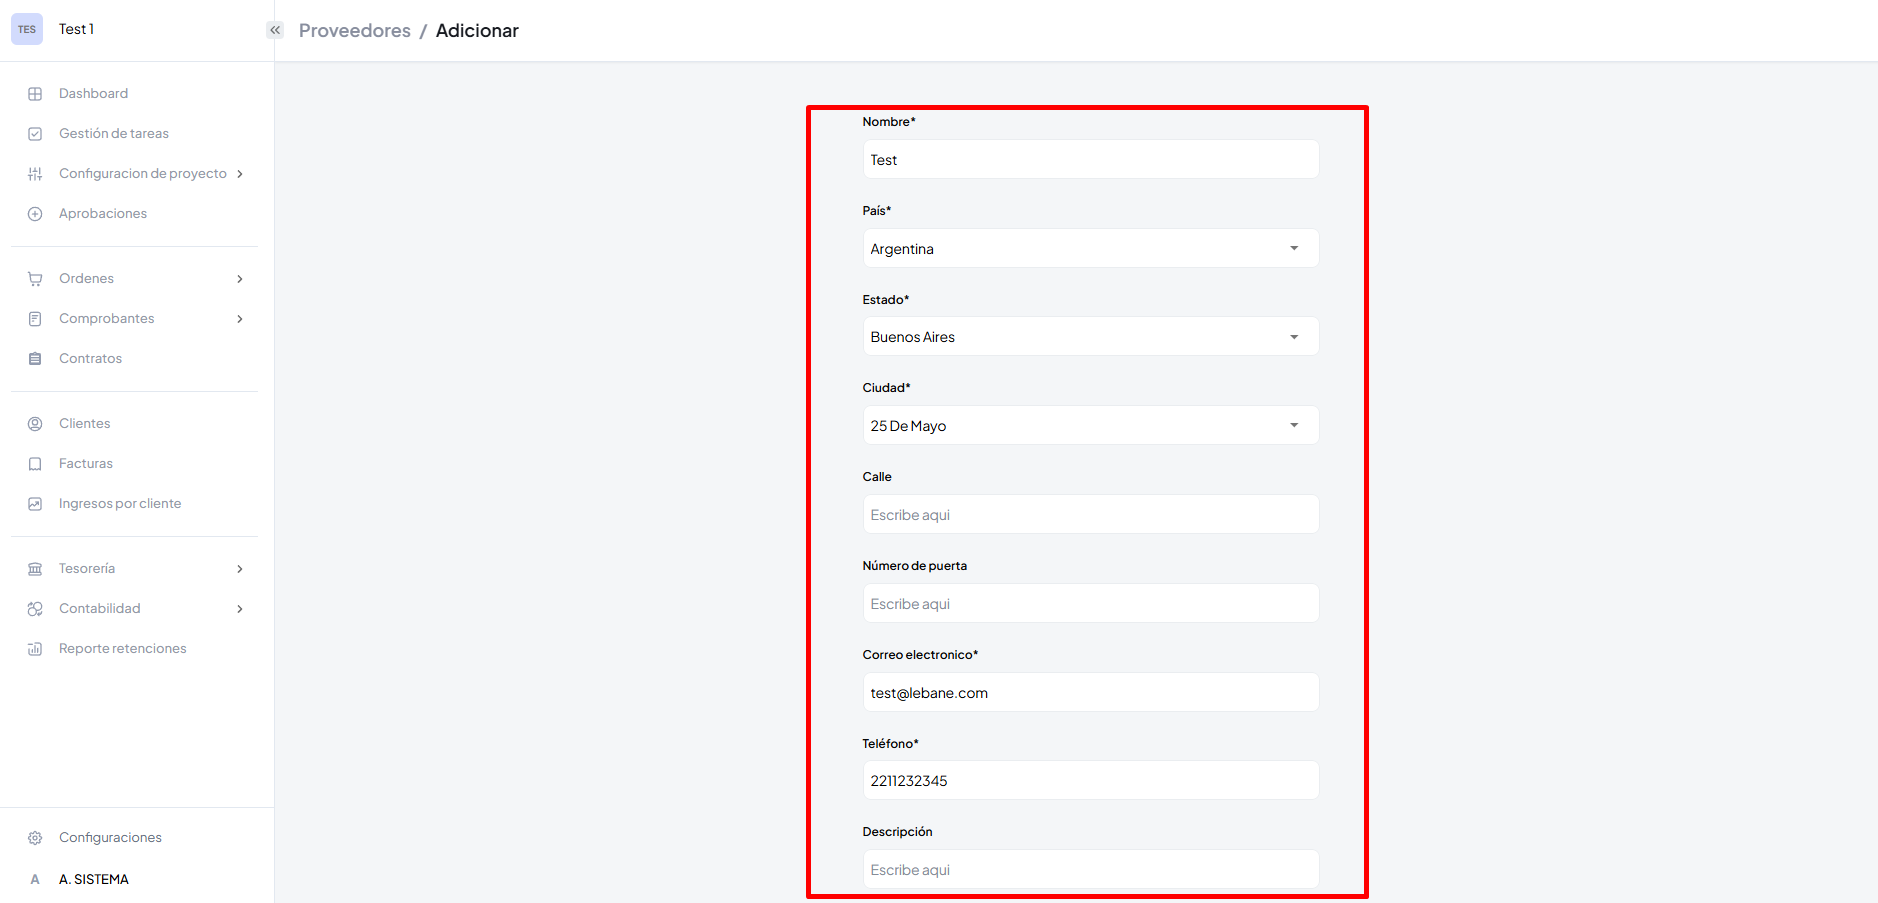Screen dimensions: 1878x903
Task: Expand the Contabilidad submenu chevron
Action: click(240, 609)
